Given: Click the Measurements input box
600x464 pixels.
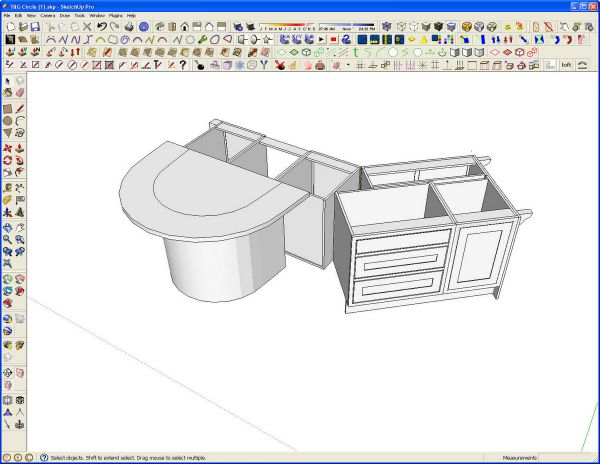Looking at the screenshot, I should (x=567, y=457).
